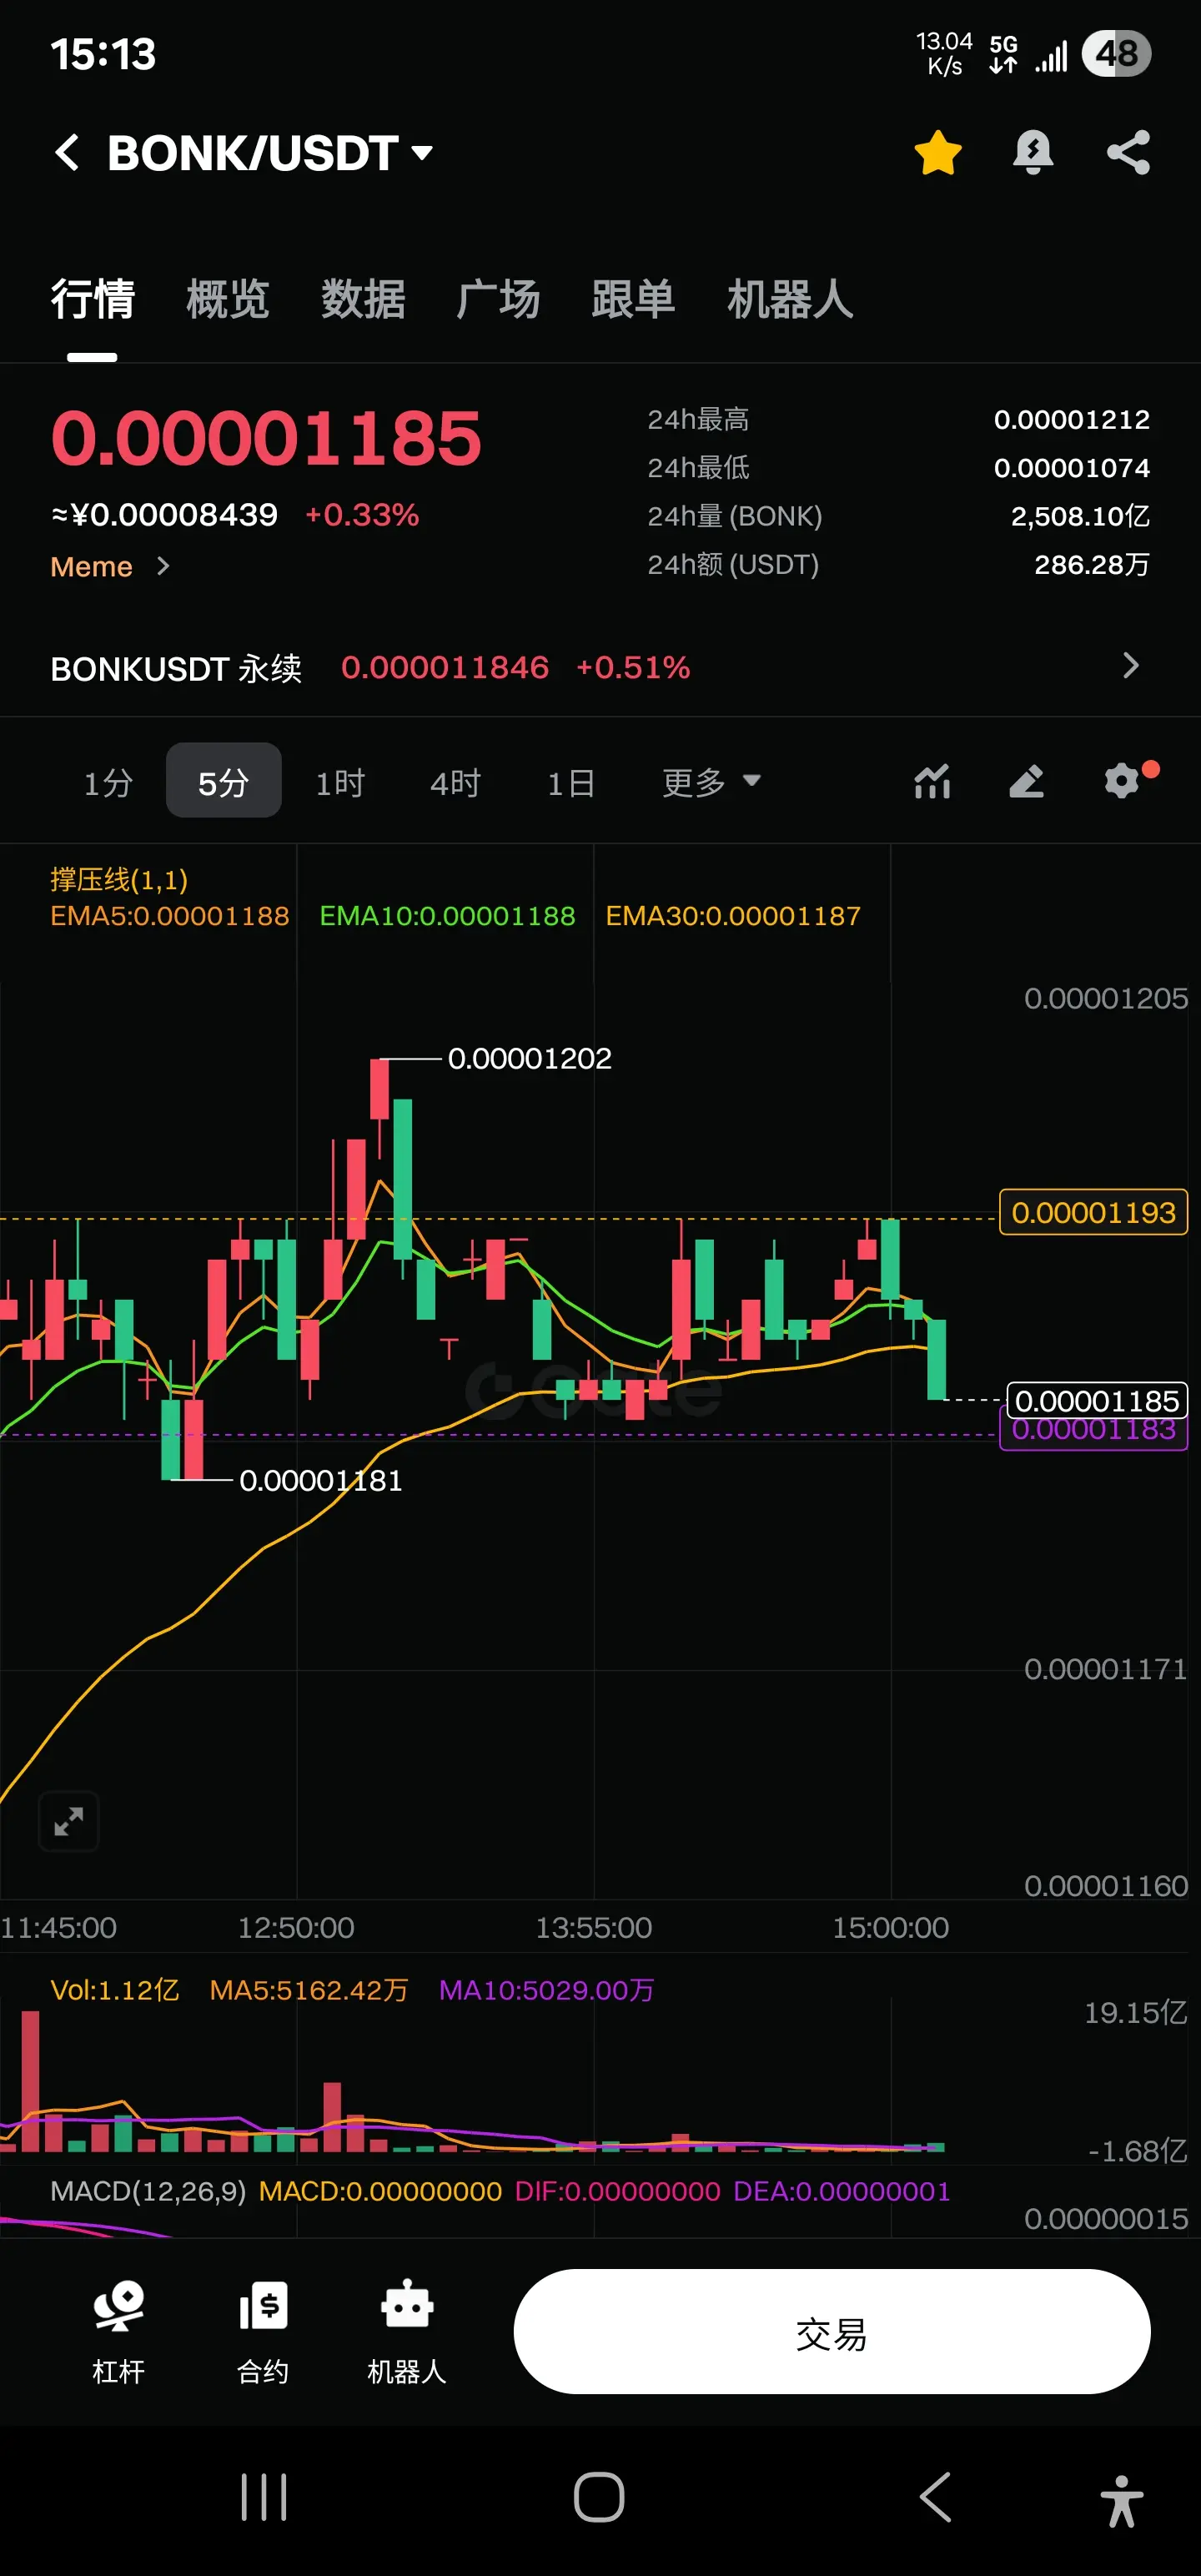
Task: Switch to the 数据 tab
Action: (363, 299)
